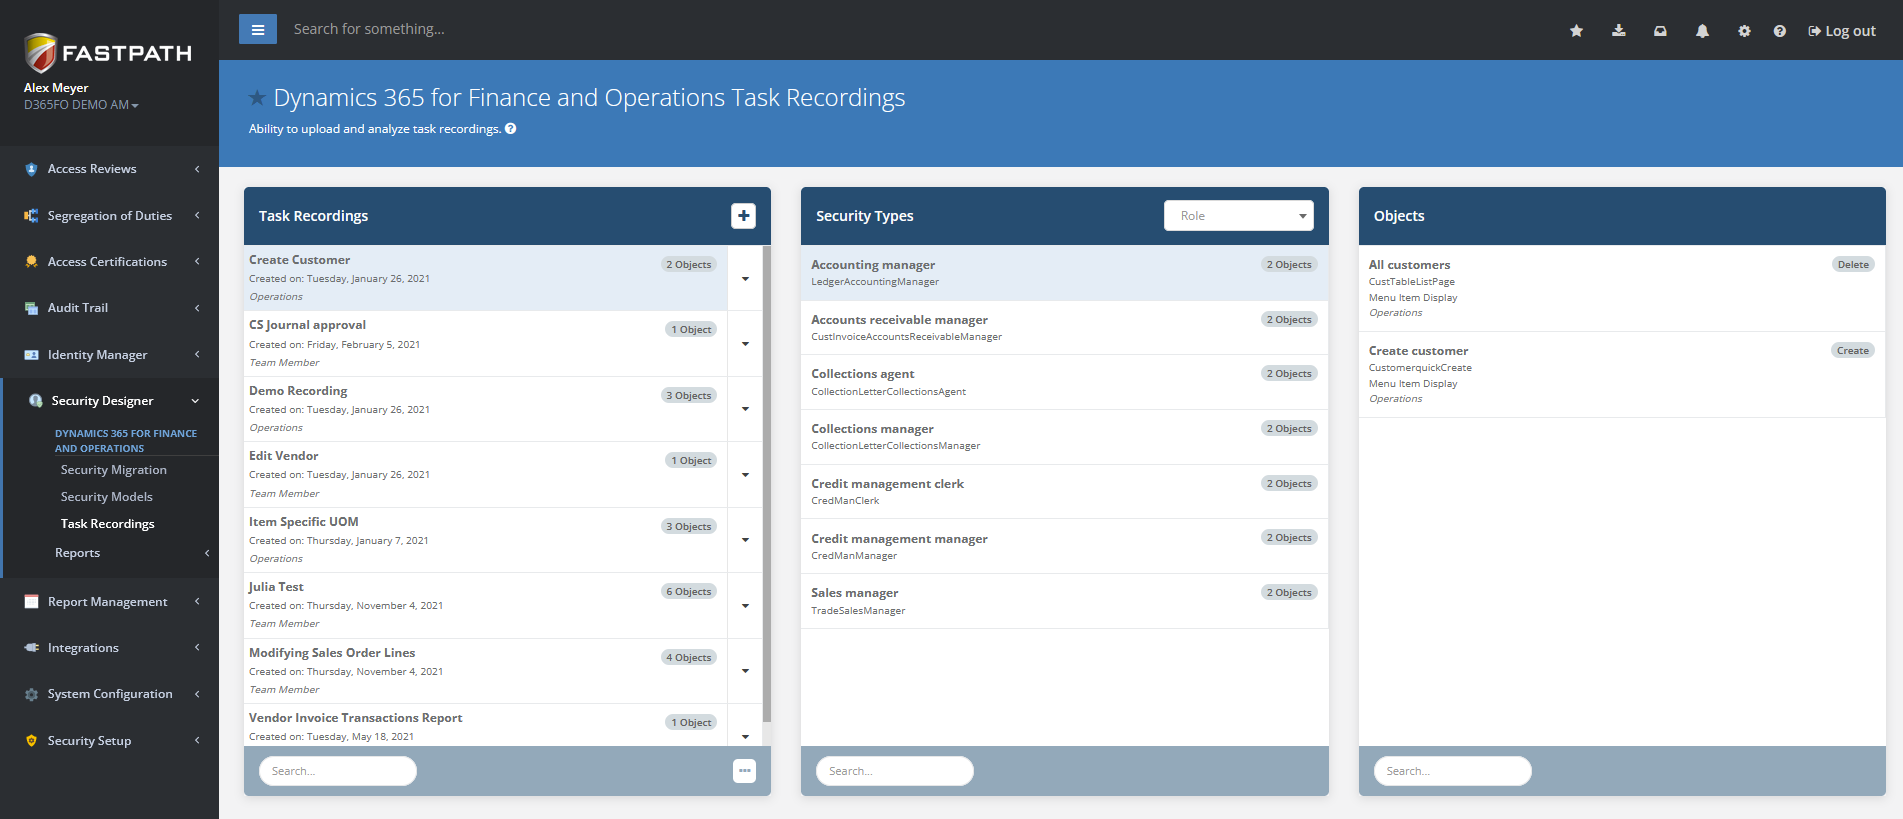Open Security Migration submenu item
Viewport: 1903px width, 819px height.
pos(113,470)
